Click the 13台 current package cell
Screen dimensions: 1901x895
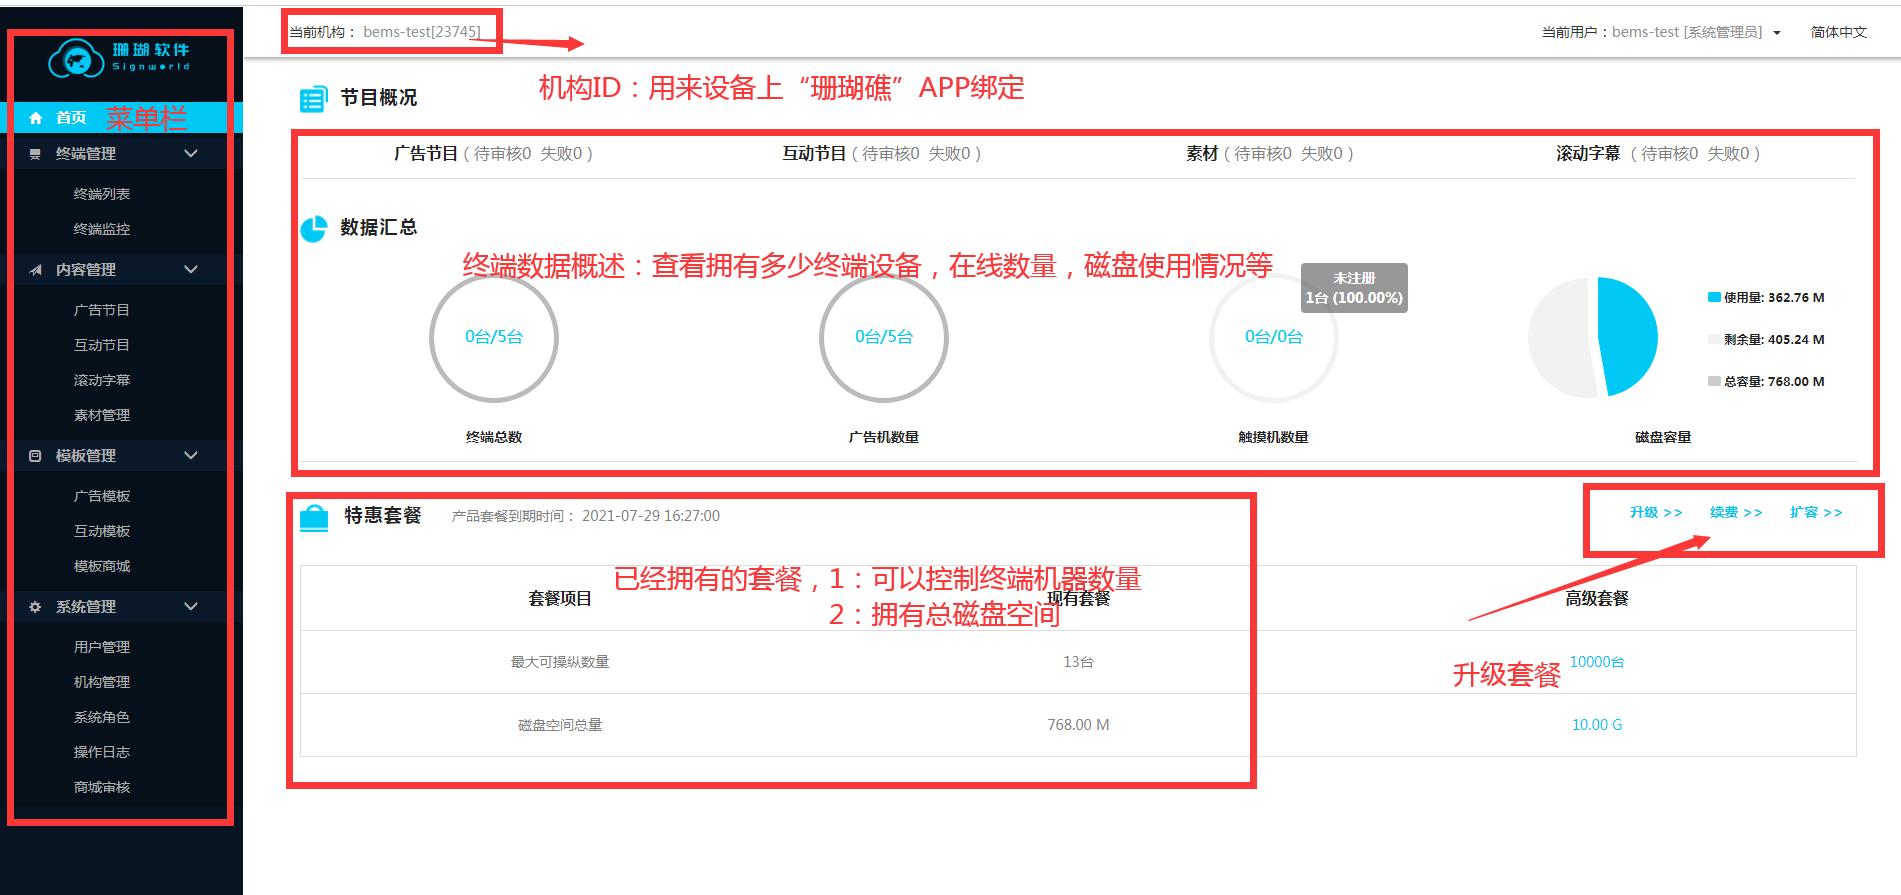tap(1078, 662)
